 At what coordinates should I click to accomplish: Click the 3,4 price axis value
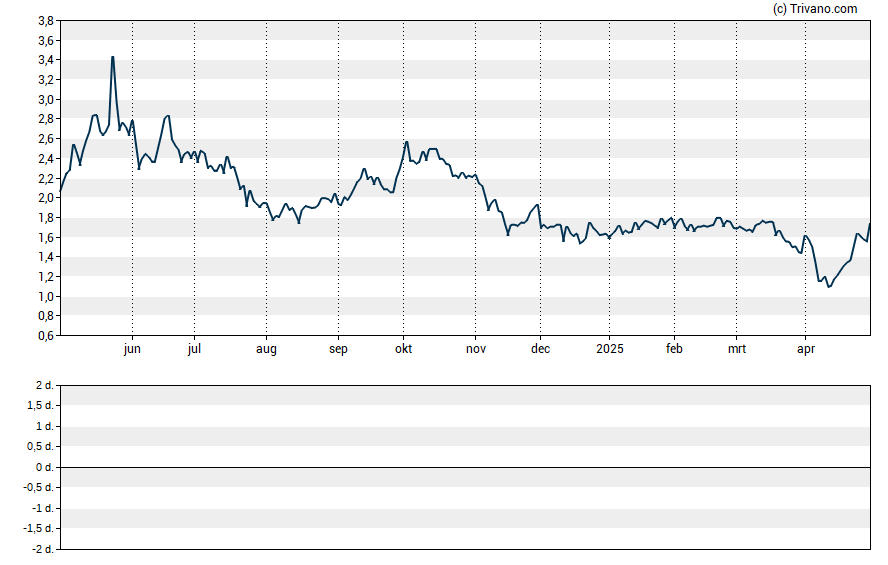tap(46, 60)
